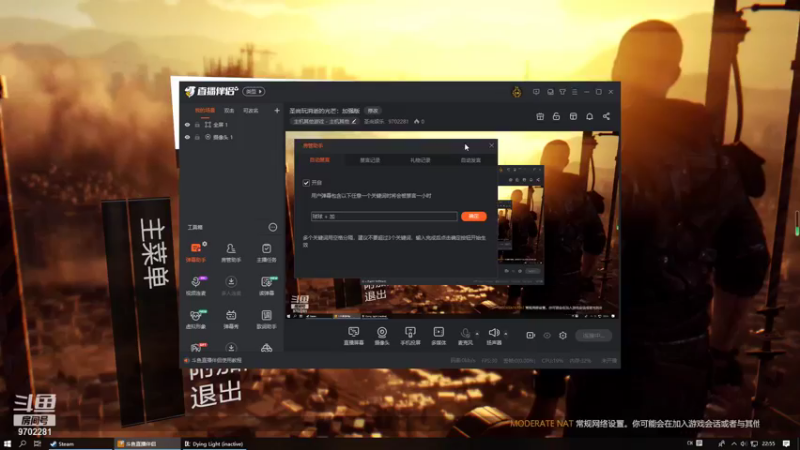Switch to the first orange scene tab

(x=205, y=110)
